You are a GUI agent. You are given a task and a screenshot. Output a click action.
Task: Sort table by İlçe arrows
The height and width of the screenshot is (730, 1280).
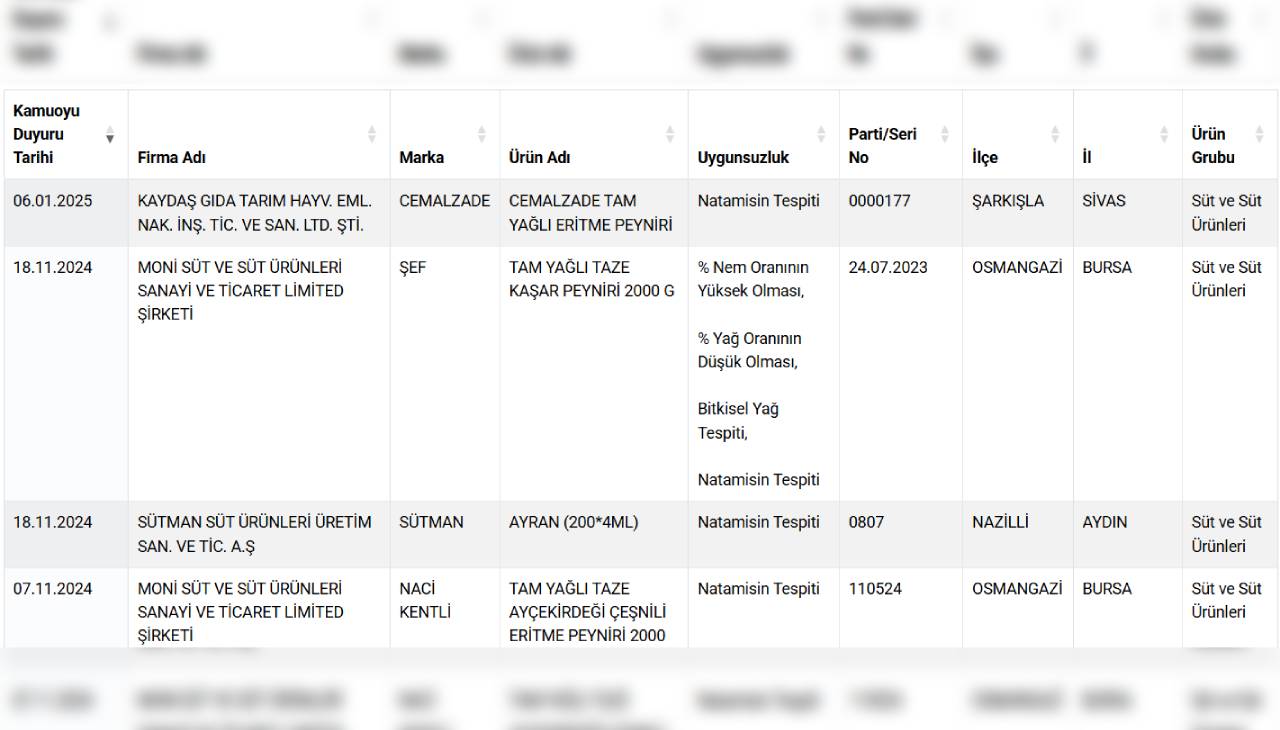[x=1055, y=134]
